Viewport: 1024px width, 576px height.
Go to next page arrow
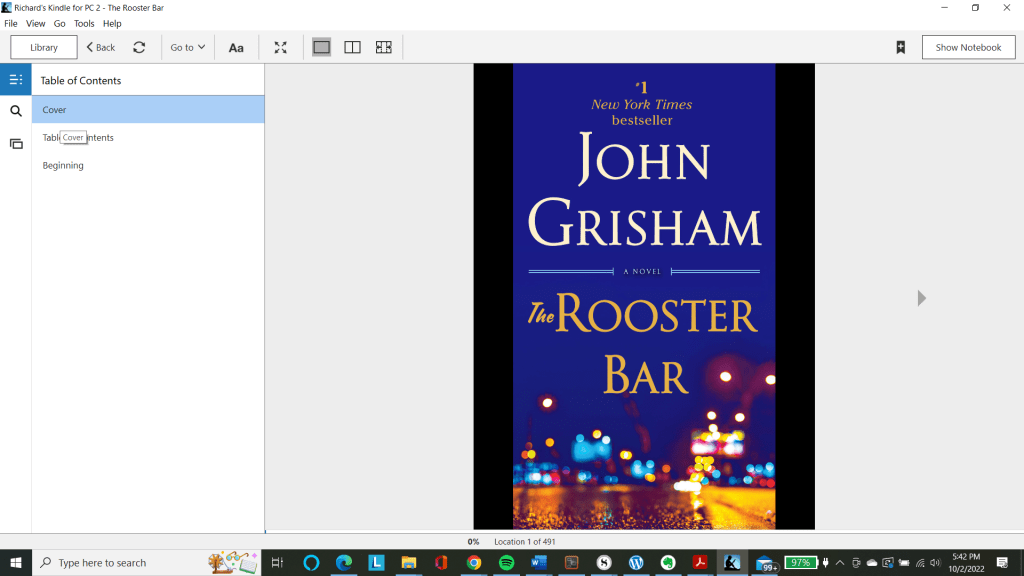coord(921,298)
